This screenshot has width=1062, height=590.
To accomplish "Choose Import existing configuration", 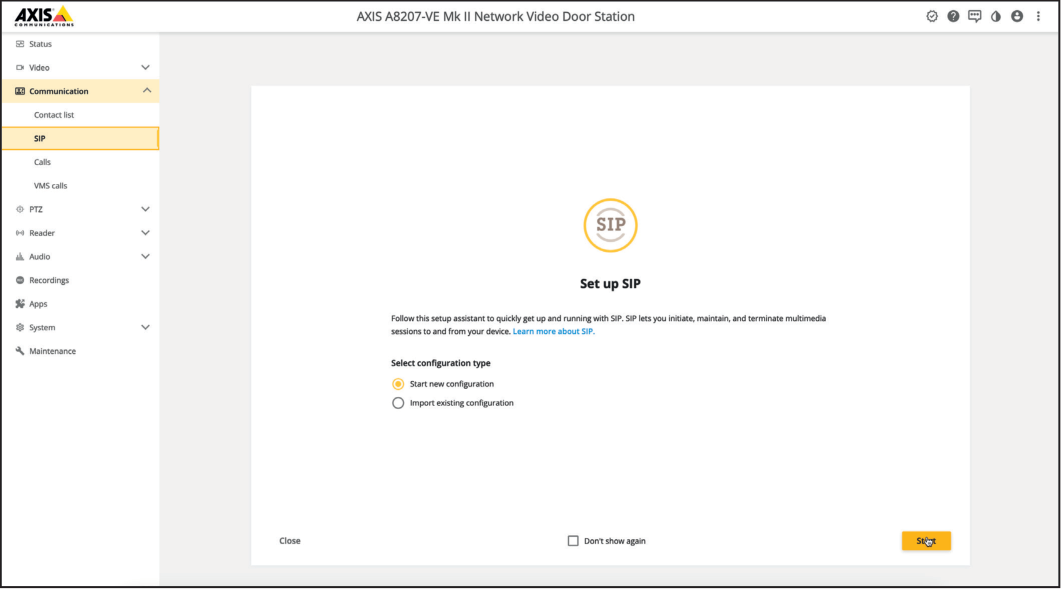I will 398,403.
